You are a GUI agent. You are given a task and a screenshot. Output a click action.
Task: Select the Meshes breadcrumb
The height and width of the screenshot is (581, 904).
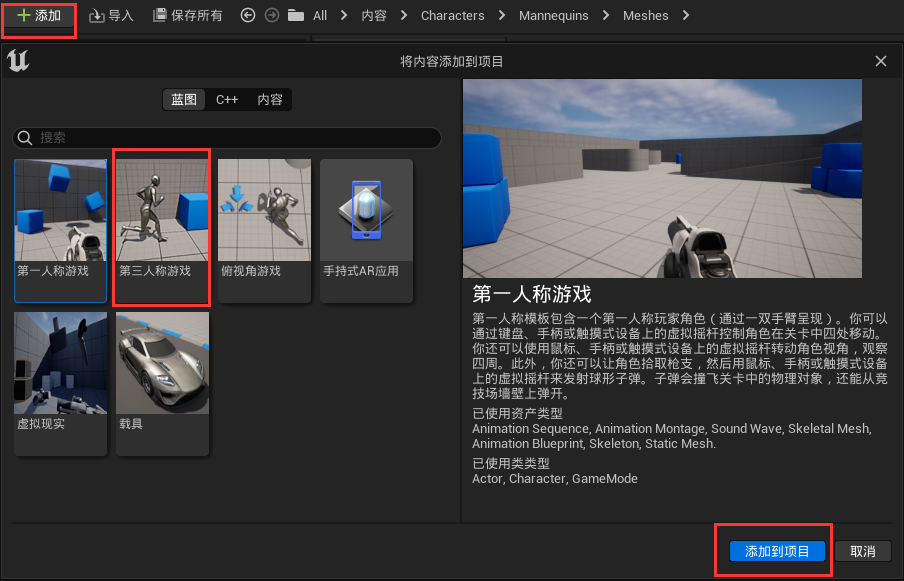pyautogui.click(x=646, y=16)
